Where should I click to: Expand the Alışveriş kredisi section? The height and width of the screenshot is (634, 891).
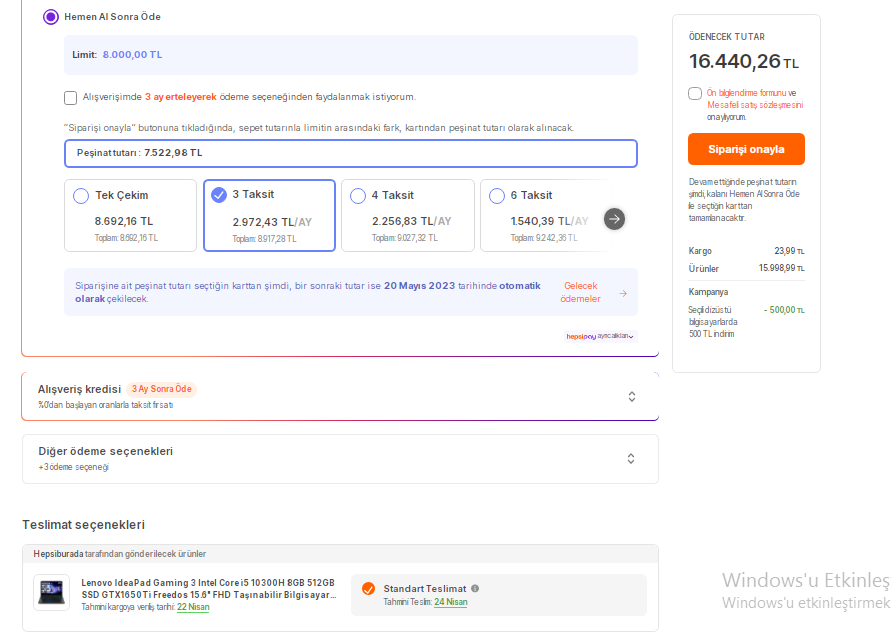click(x=631, y=397)
